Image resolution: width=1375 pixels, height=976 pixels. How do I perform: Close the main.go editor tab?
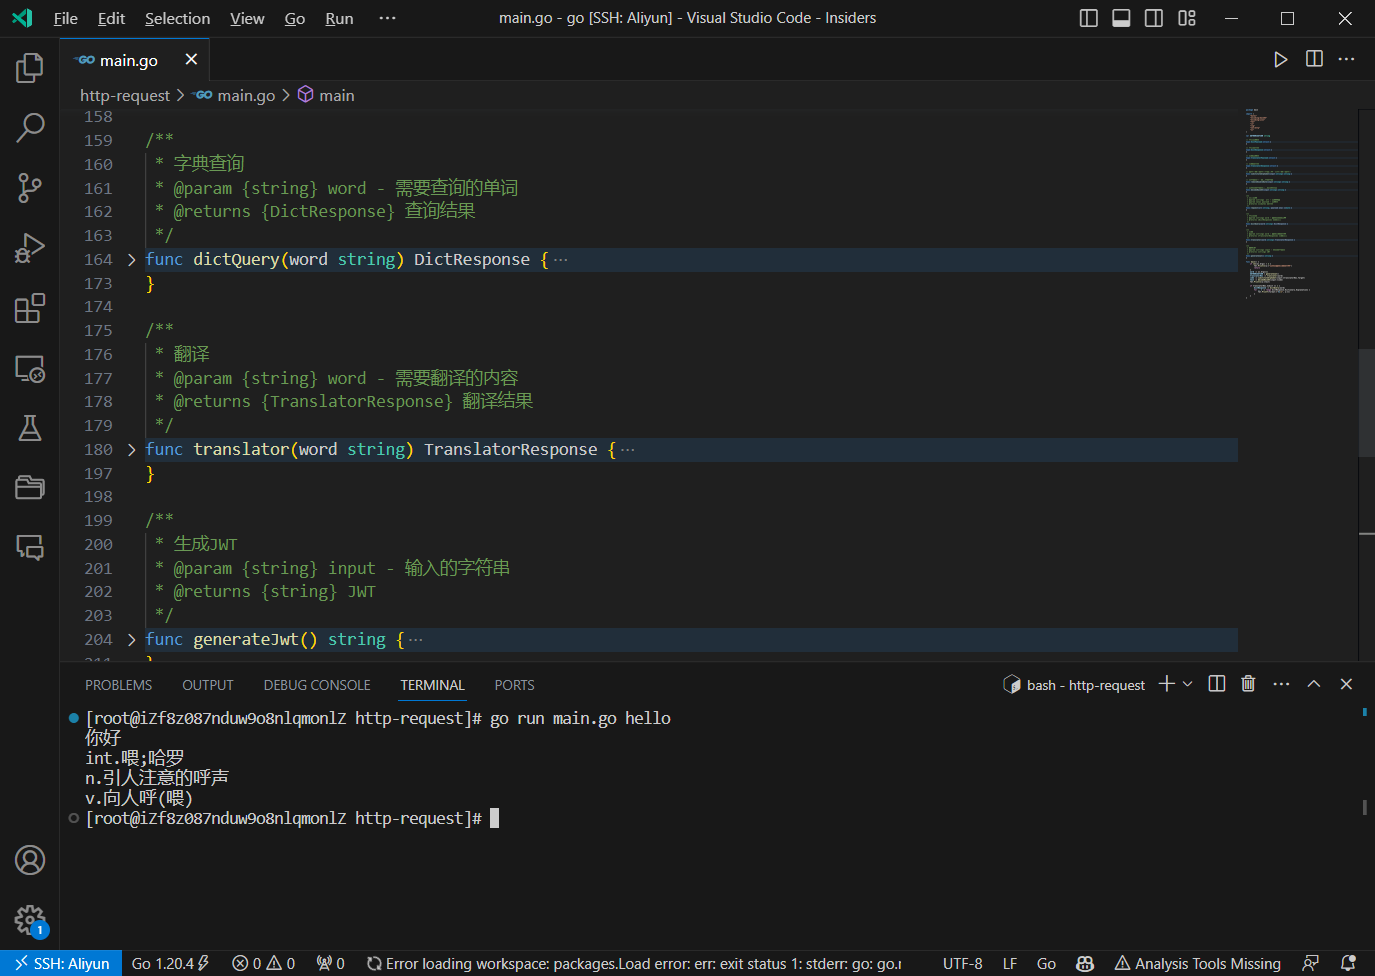[x=191, y=60]
